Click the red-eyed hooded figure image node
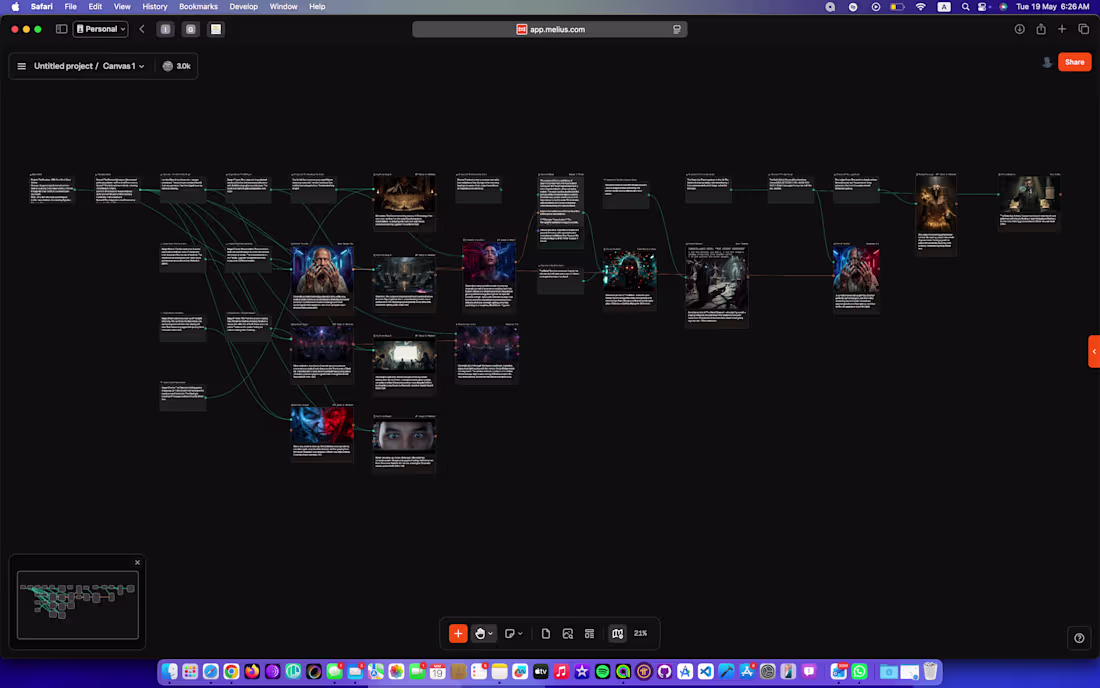This screenshot has height=688, width=1100. pos(630,271)
